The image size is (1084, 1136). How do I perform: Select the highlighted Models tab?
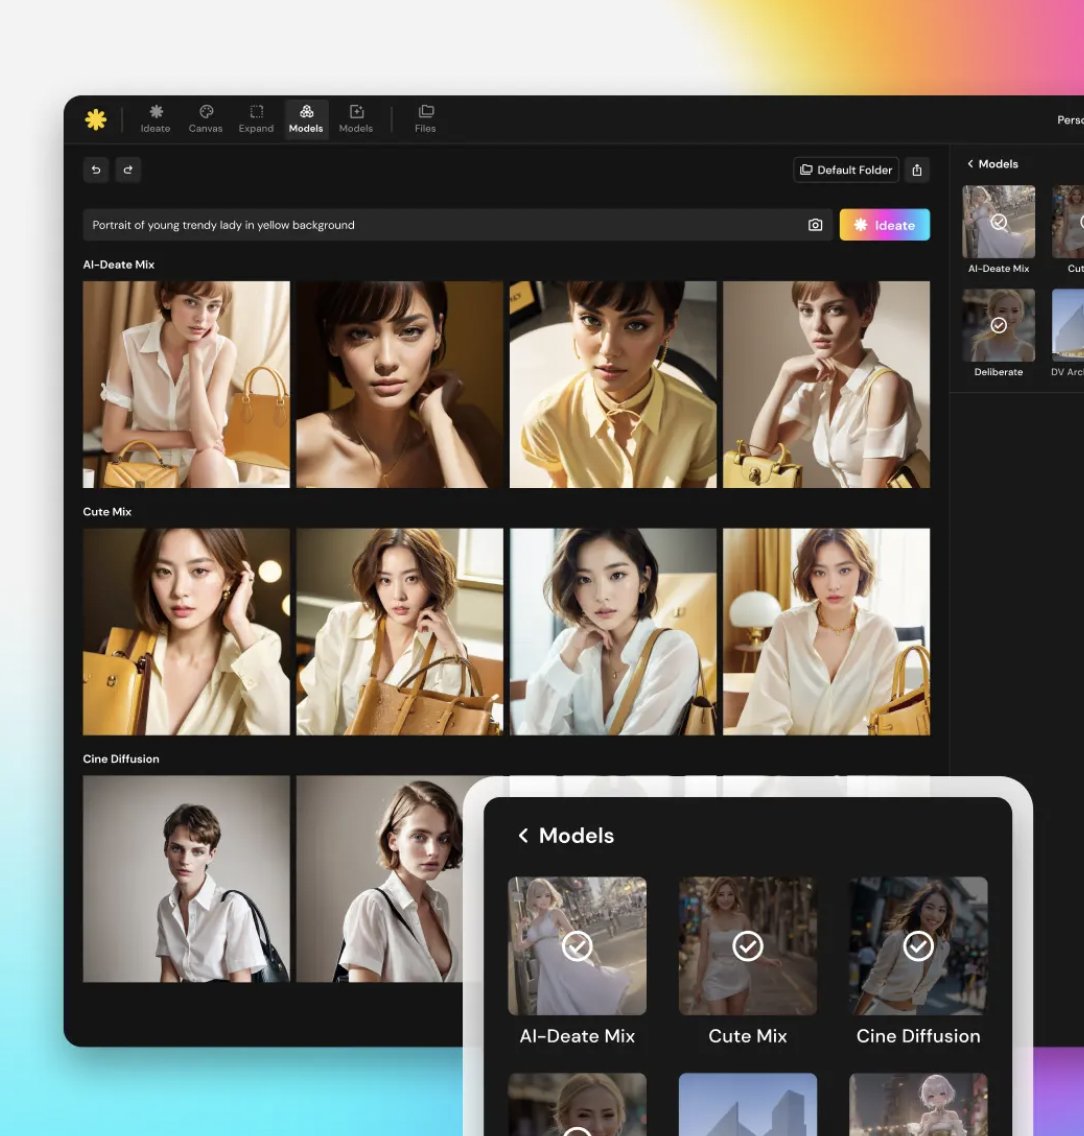tap(306, 120)
